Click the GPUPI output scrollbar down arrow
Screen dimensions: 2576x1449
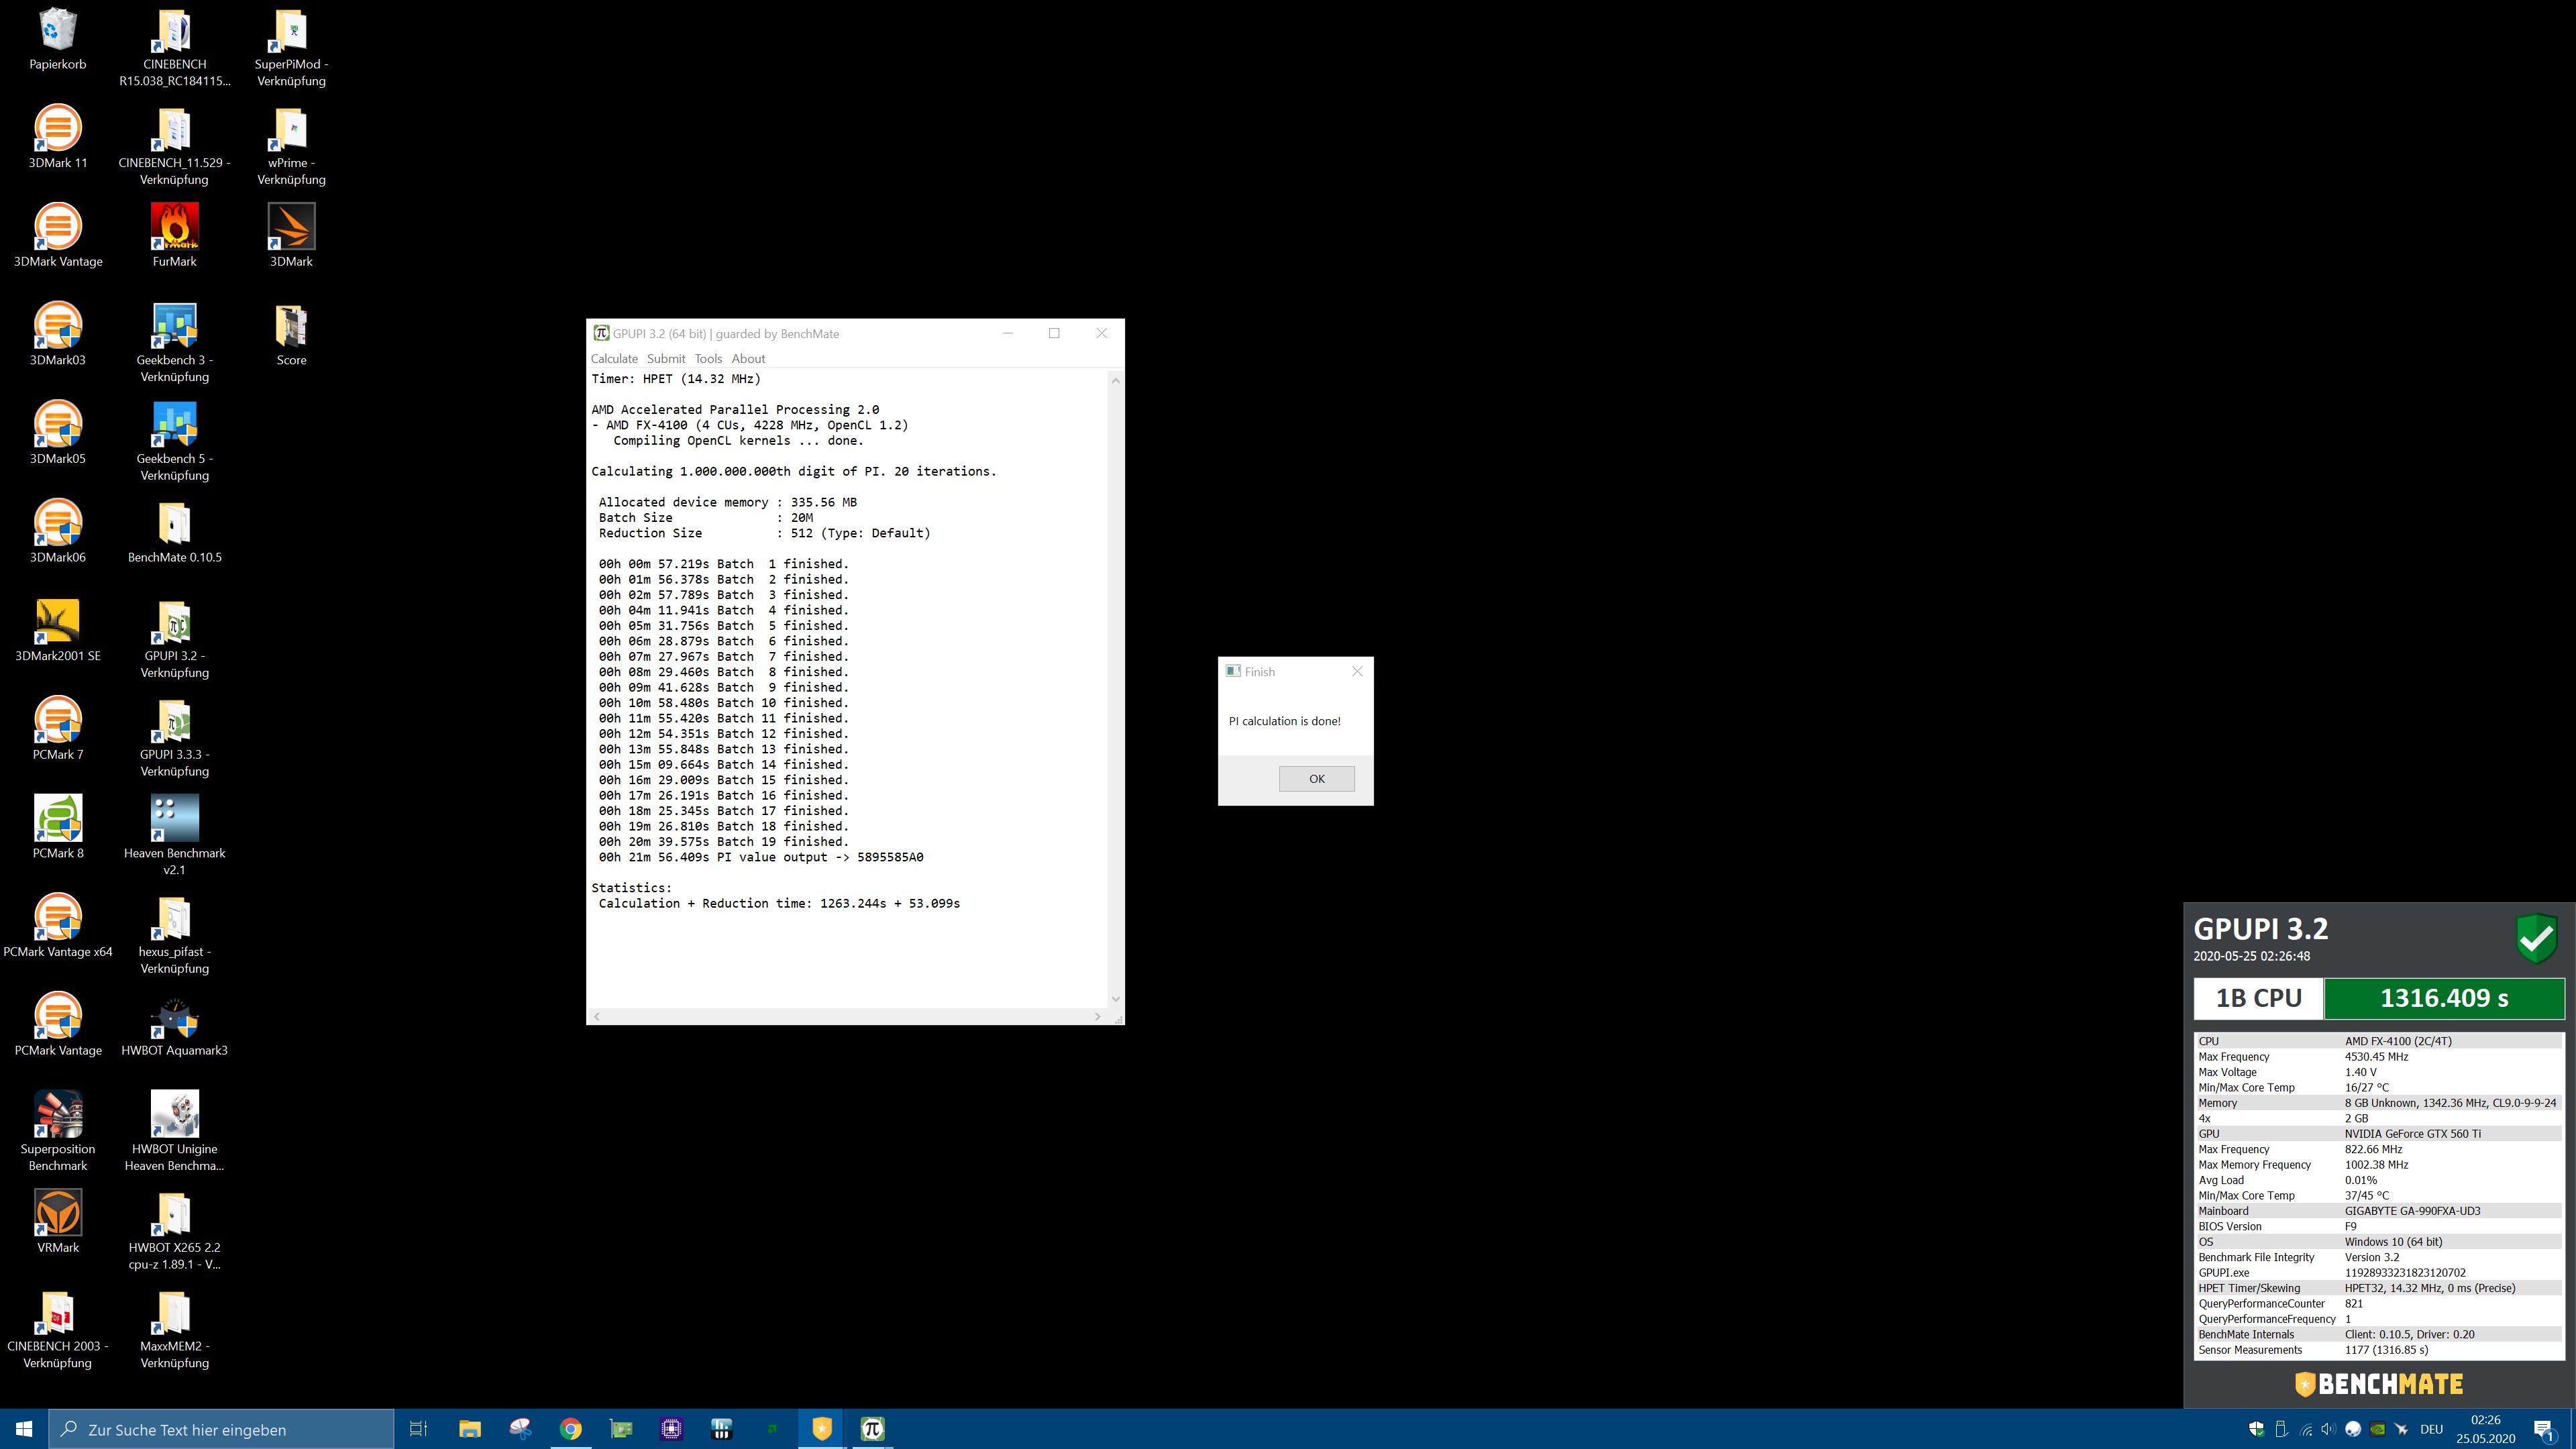pyautogui.click(x=1116, y=999)
